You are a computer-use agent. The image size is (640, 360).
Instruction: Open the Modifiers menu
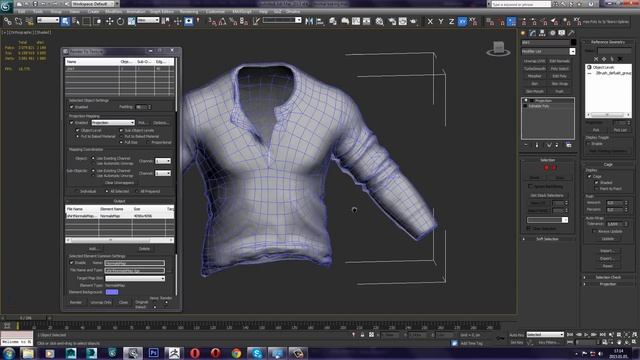pyautogui.click(x=113, y=11)
